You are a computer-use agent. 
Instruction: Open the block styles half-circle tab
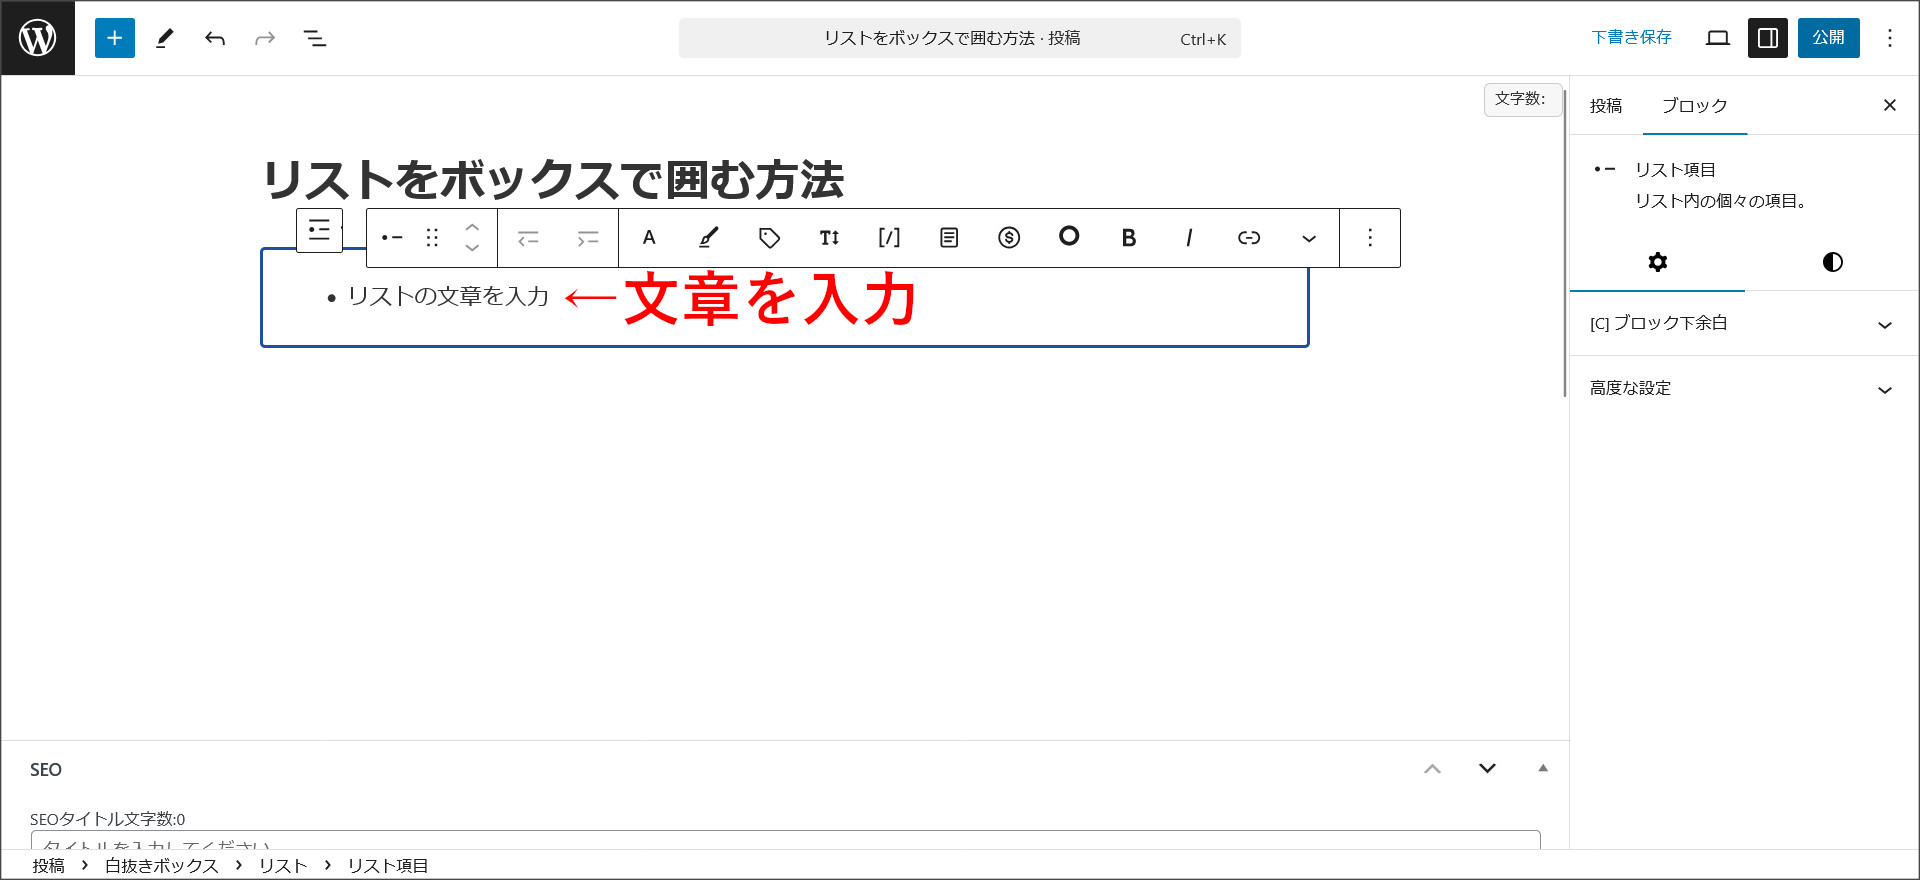tap(1832, 262)
